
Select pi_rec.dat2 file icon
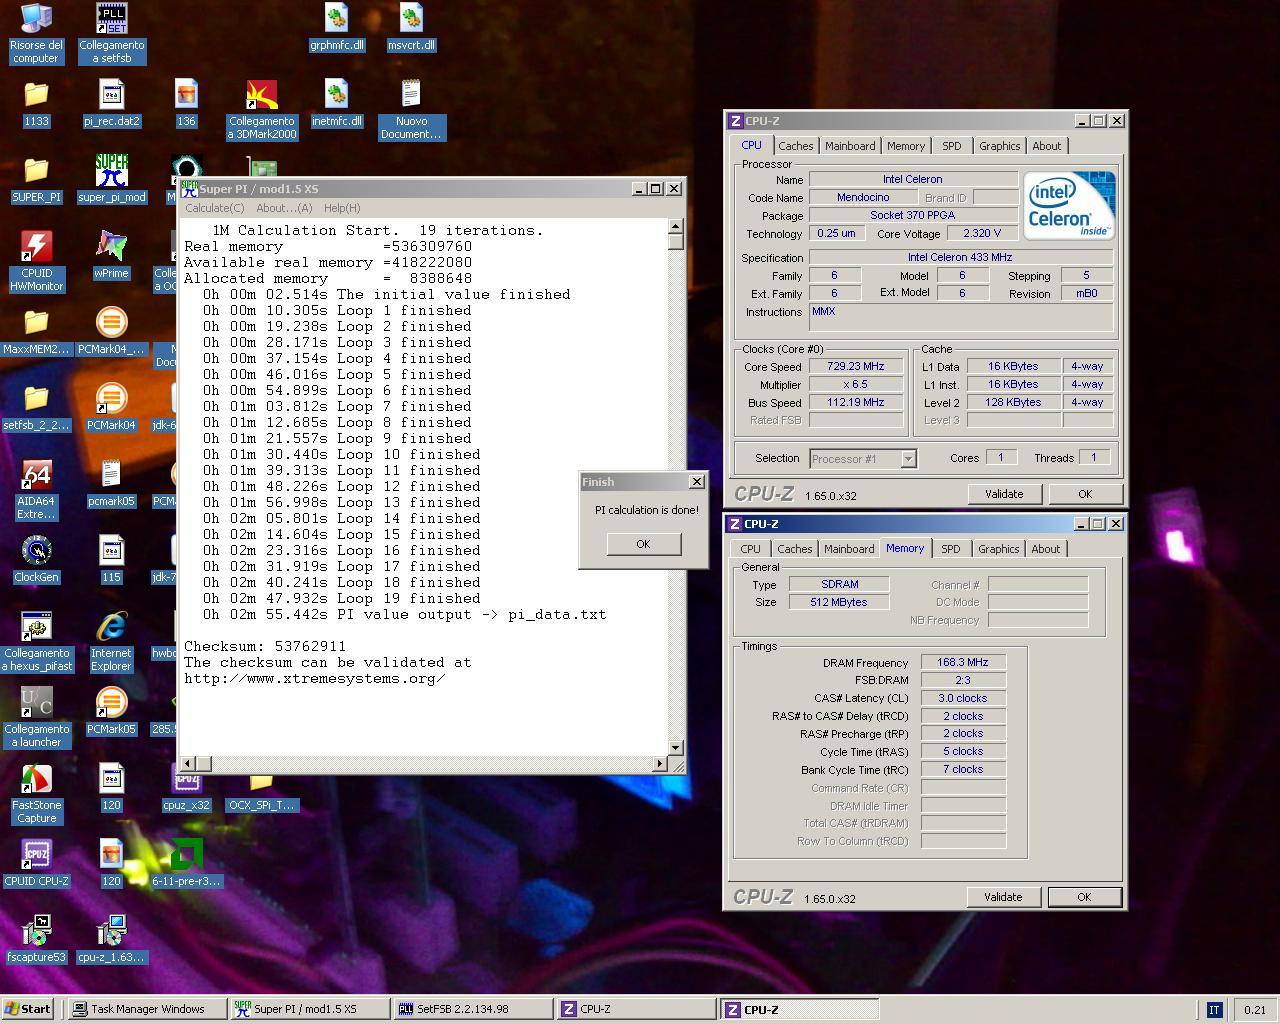pyautogui.click(x=111, y=95)
